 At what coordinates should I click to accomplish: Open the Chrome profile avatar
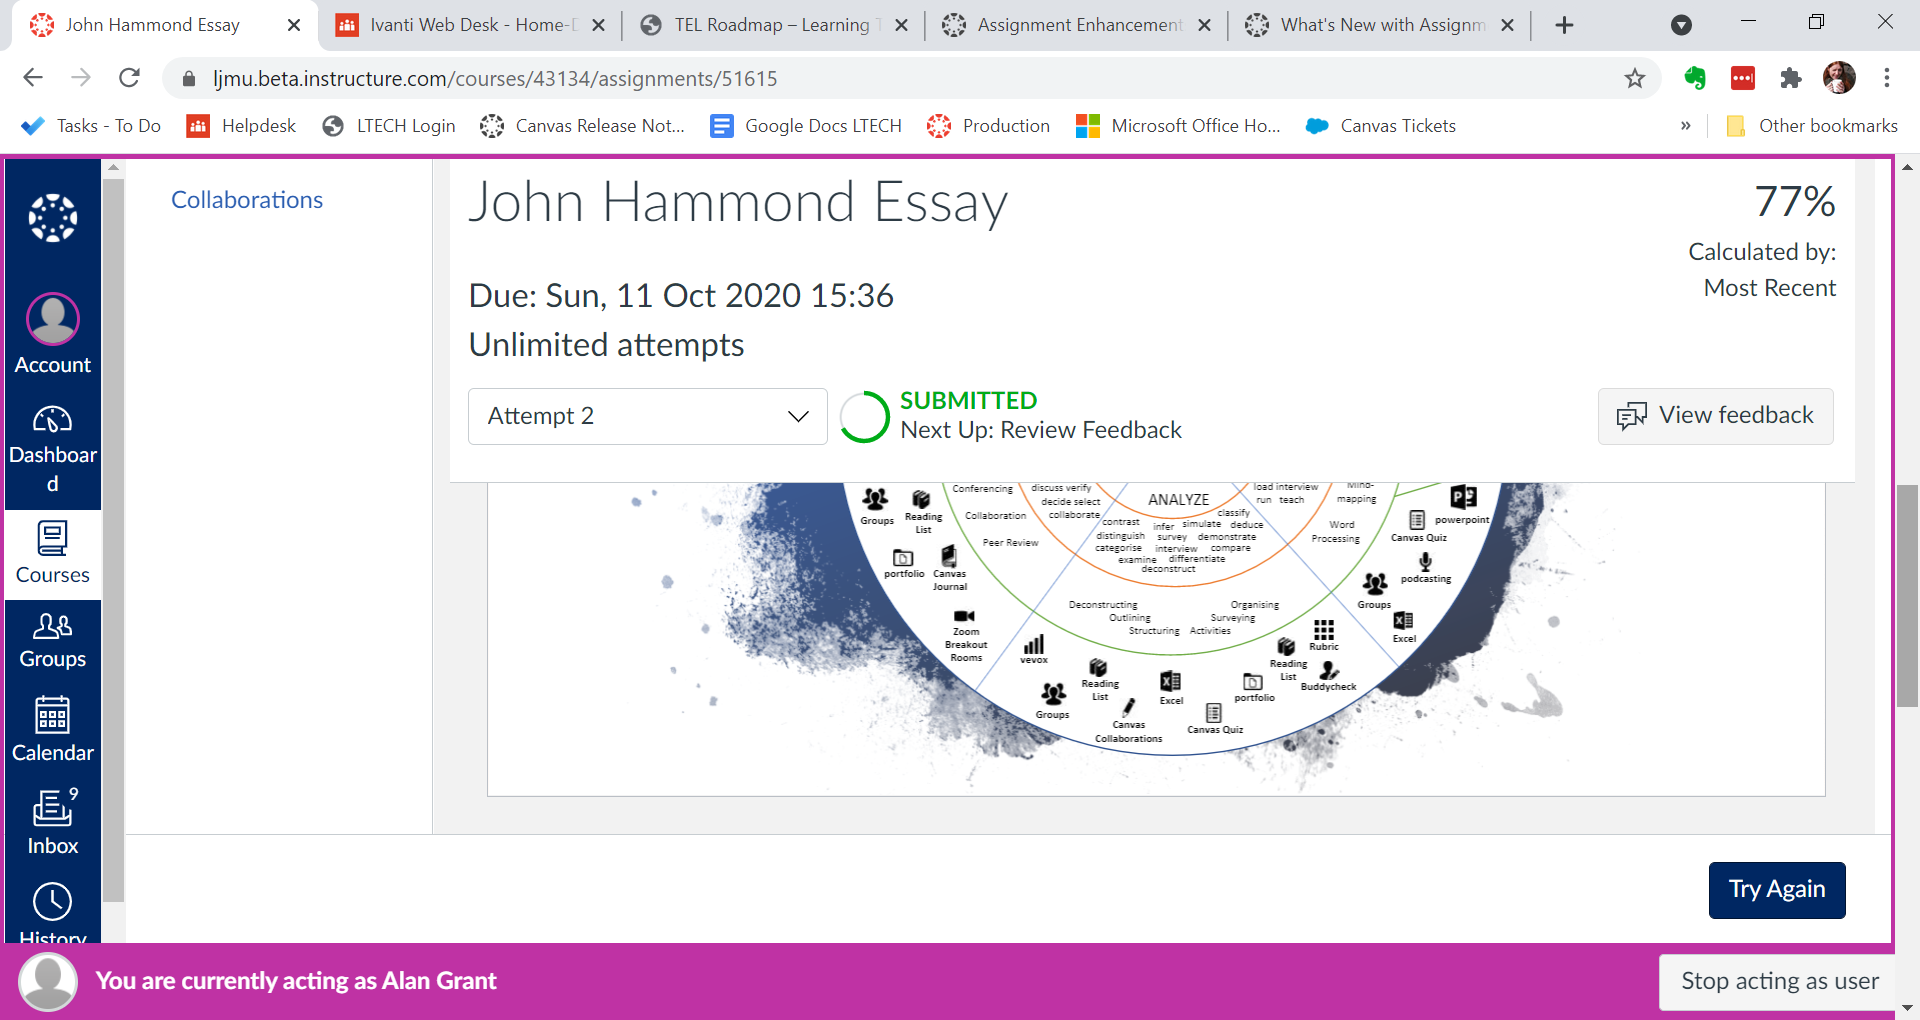(1839, 78)
